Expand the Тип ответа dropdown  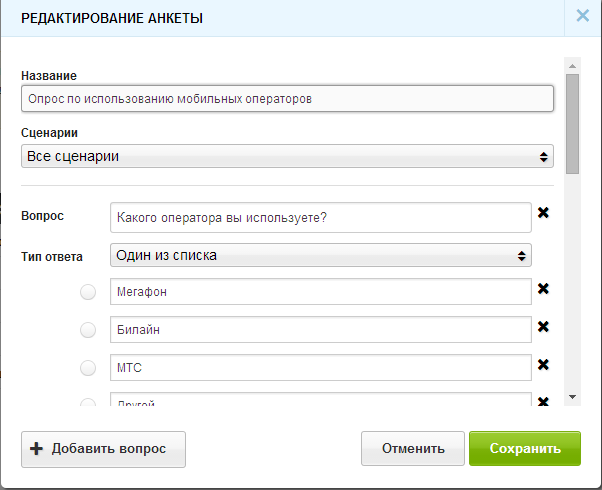[320, 256]
